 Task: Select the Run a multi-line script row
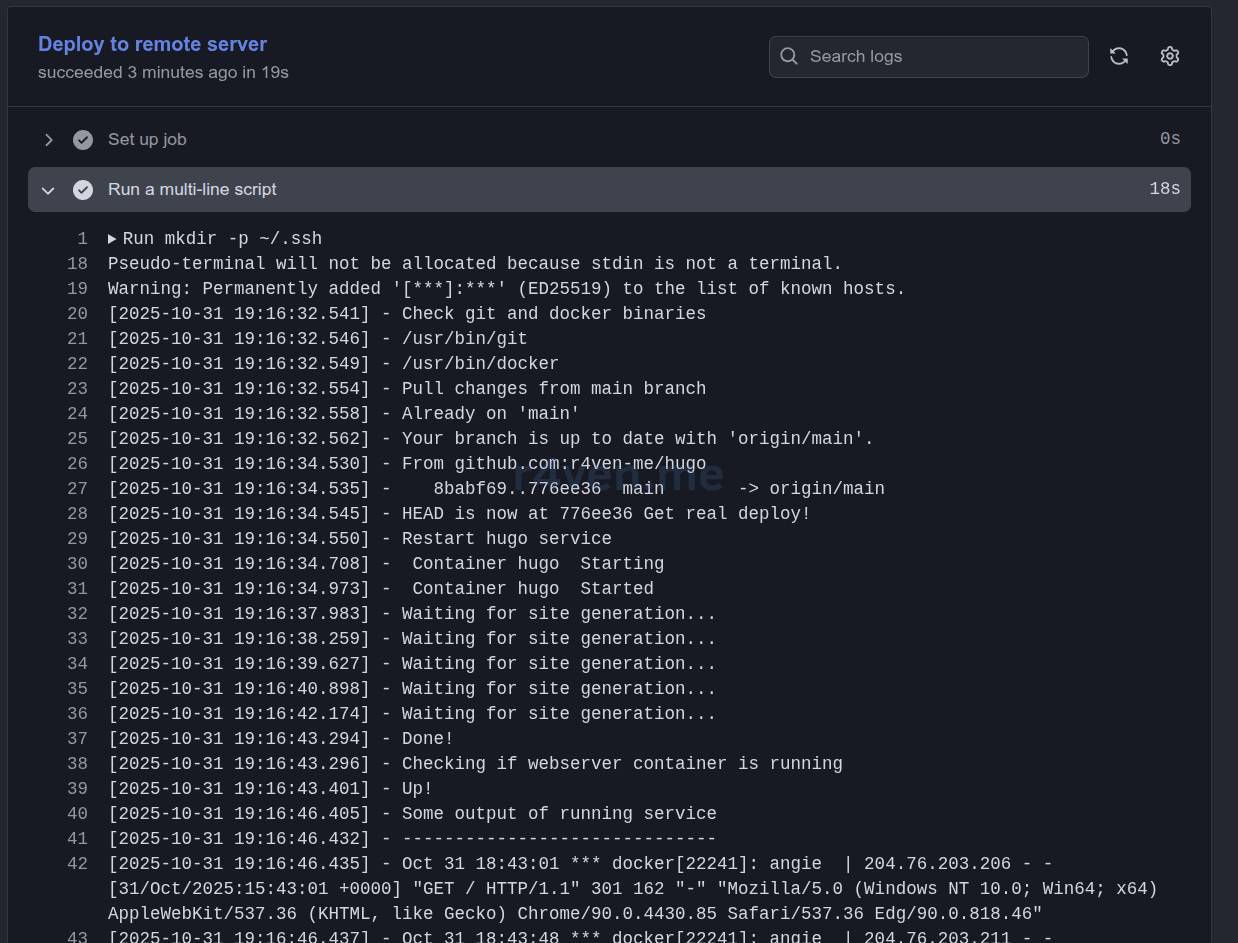pos(600,190)
